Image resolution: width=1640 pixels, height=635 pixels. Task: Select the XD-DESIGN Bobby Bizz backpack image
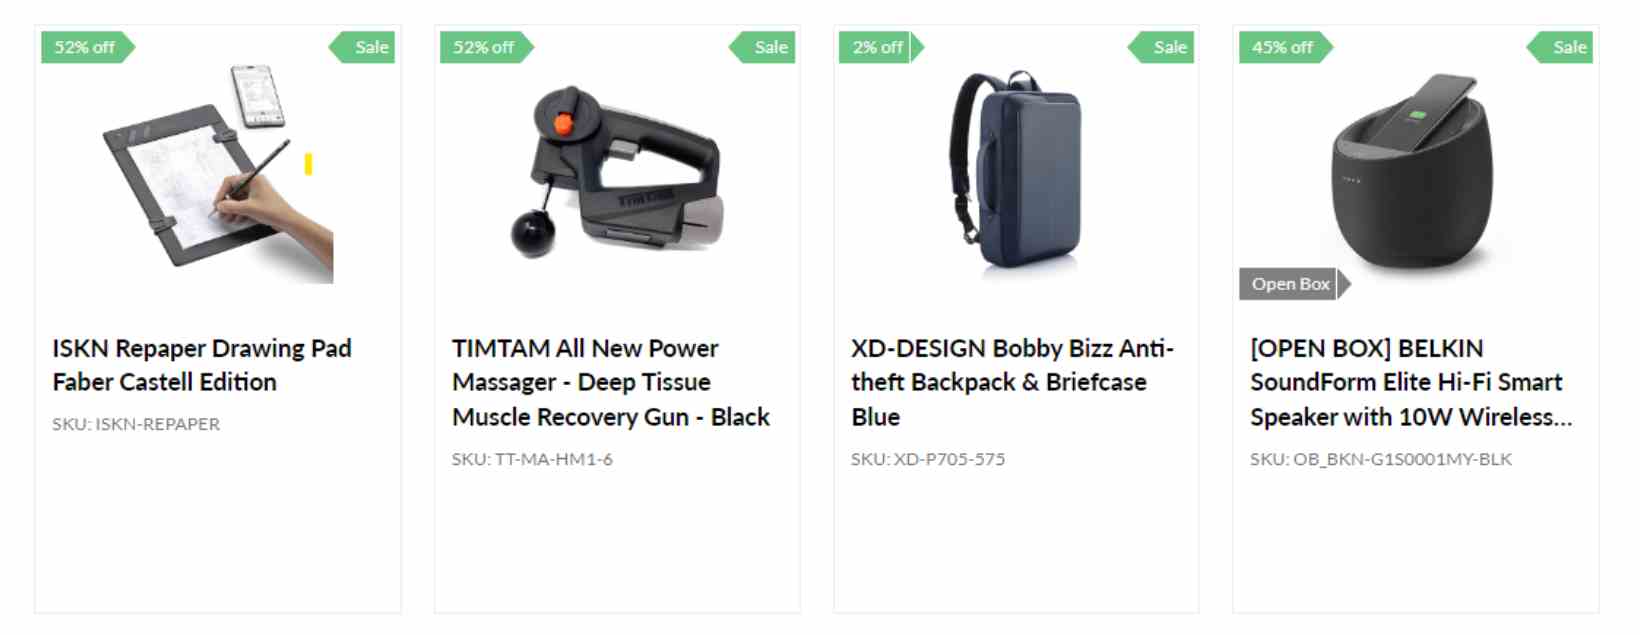tap(1016, 170)
